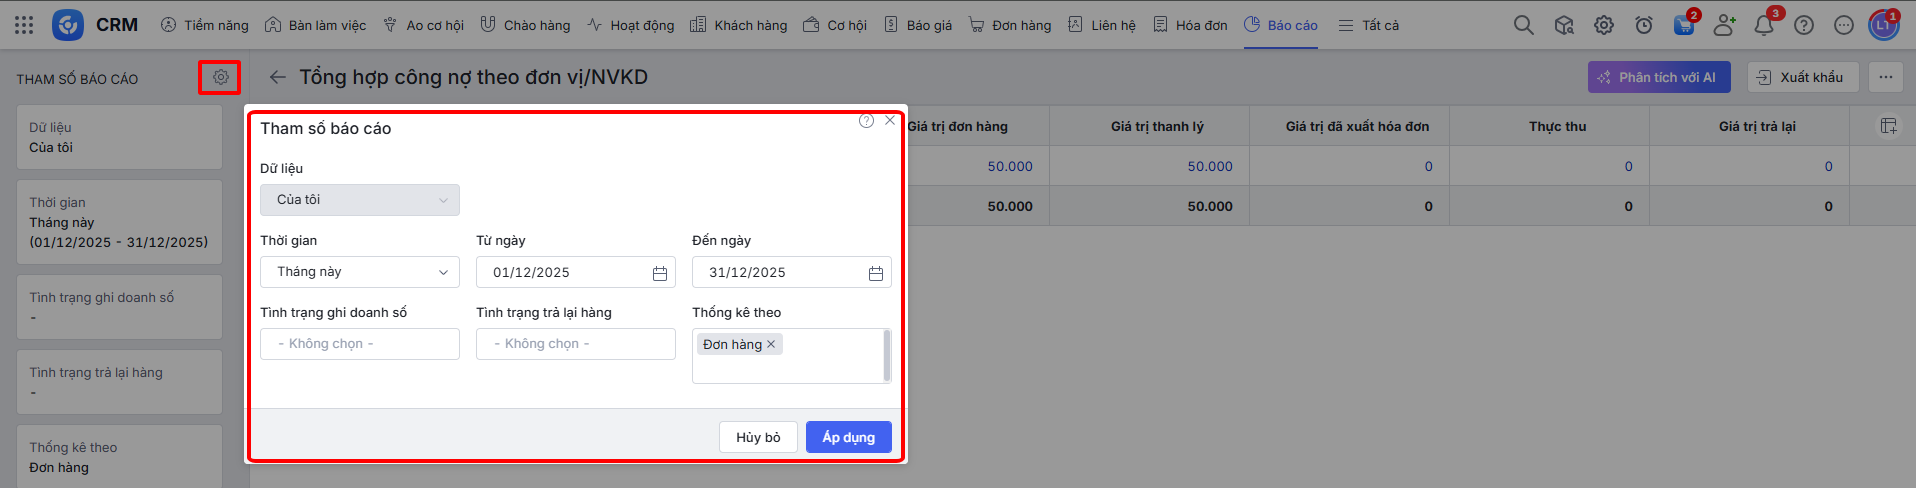Open calendar picker for Đến ngày

876,273
